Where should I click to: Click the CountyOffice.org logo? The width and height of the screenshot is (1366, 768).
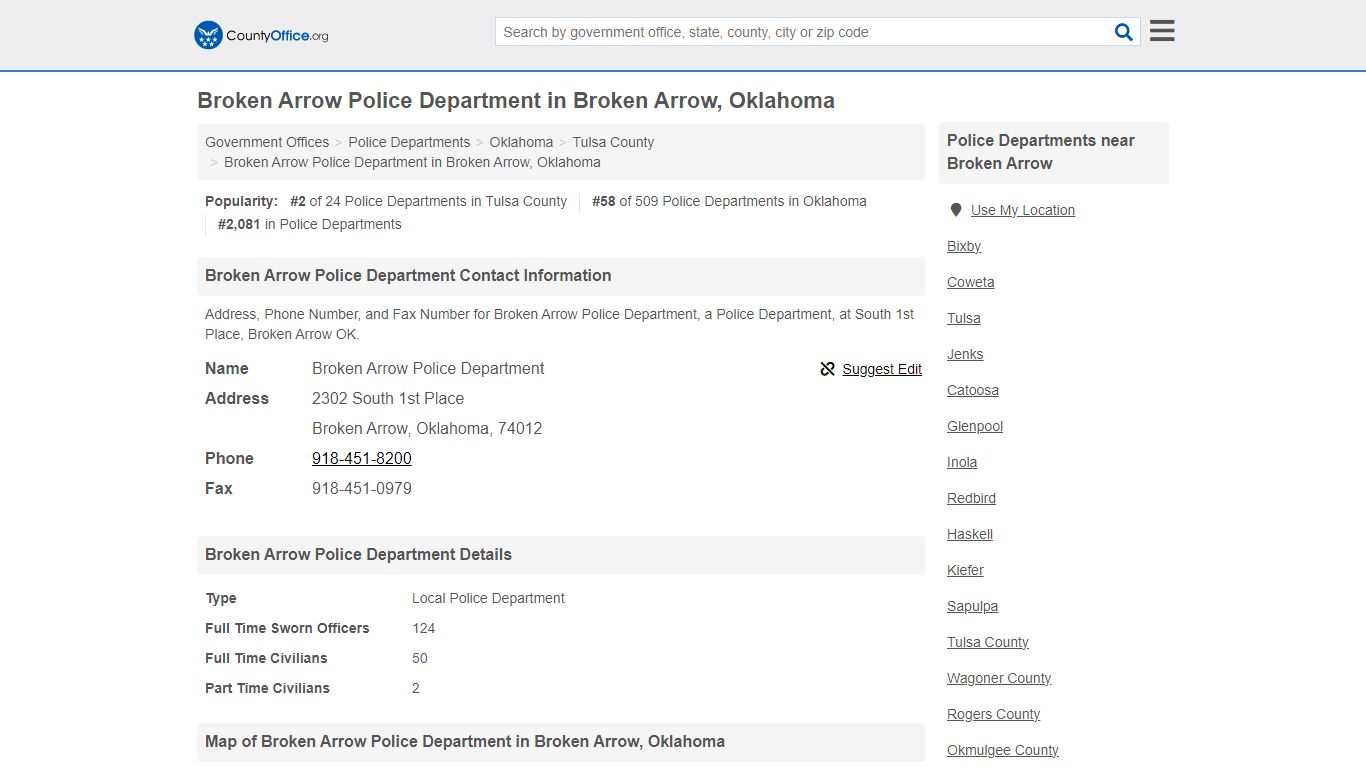(261, 35)
